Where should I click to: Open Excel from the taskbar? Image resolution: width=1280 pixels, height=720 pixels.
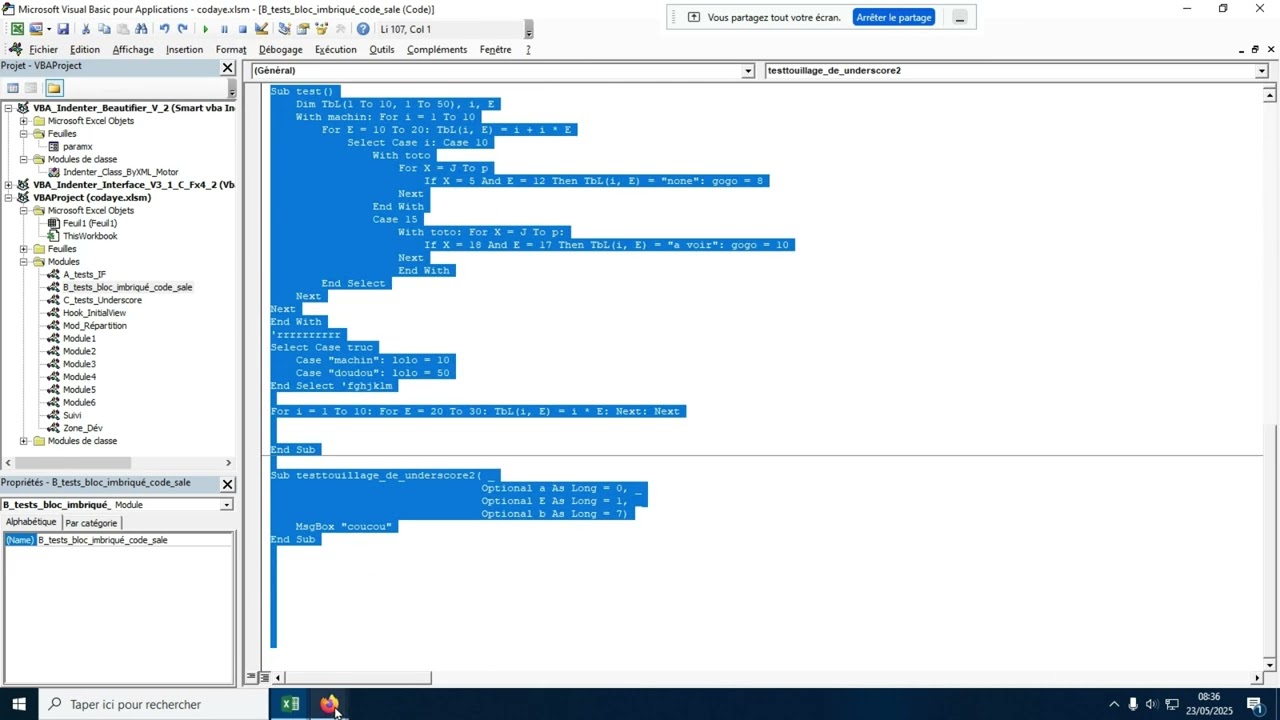(x=290, y=704)
